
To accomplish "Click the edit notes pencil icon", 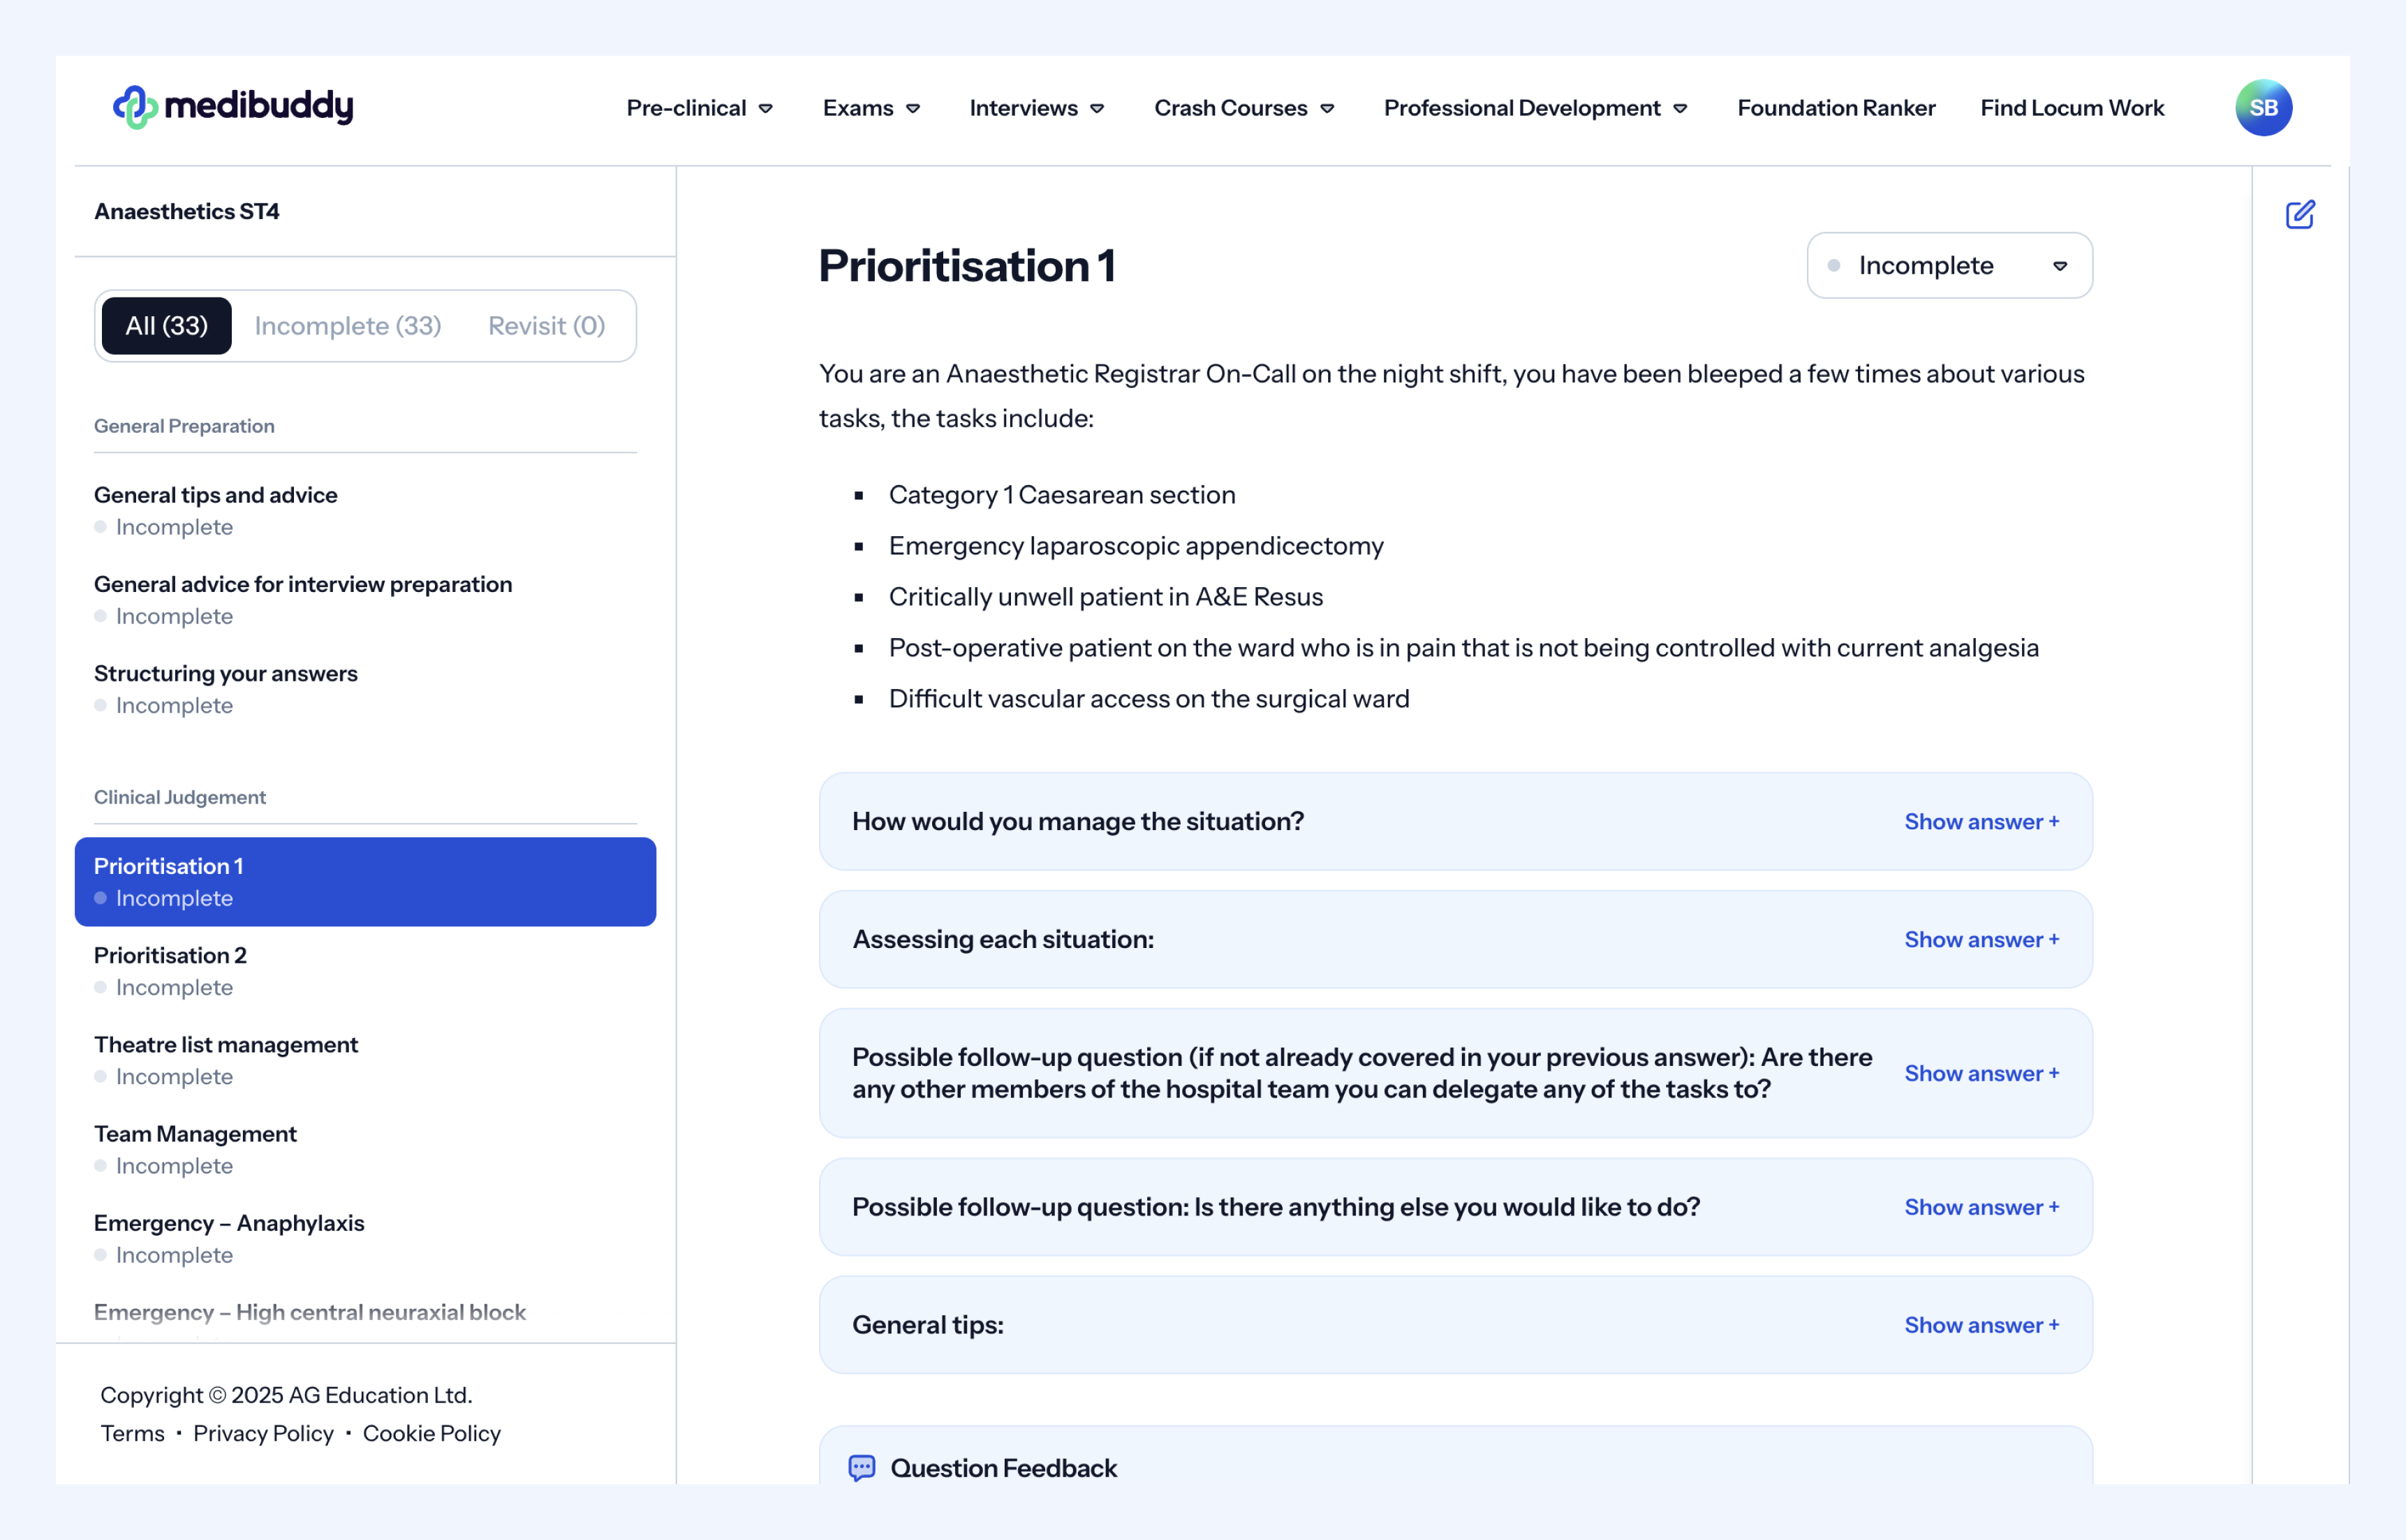I will coord(2299,214).
